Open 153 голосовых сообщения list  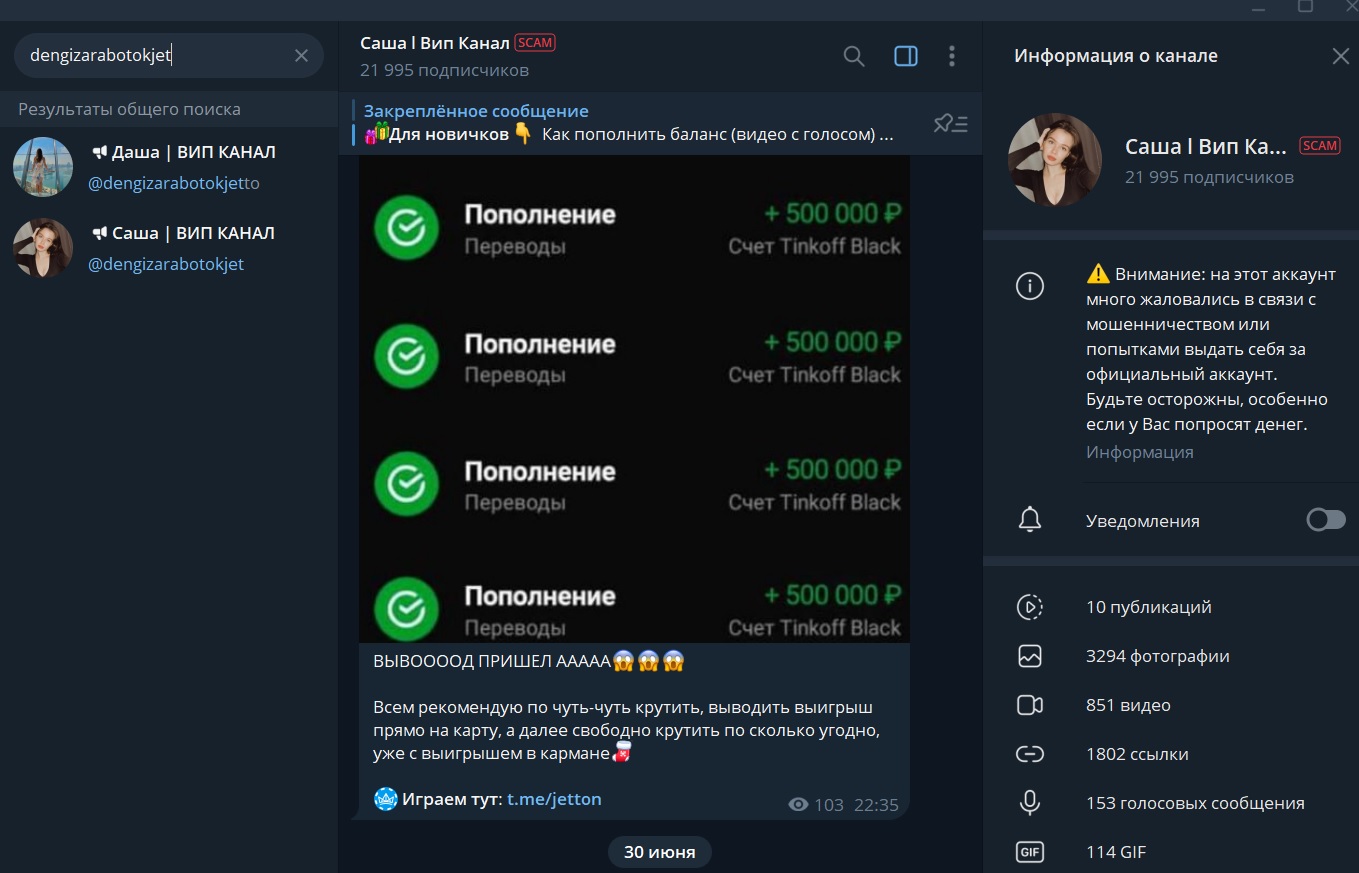point(1171,803)
